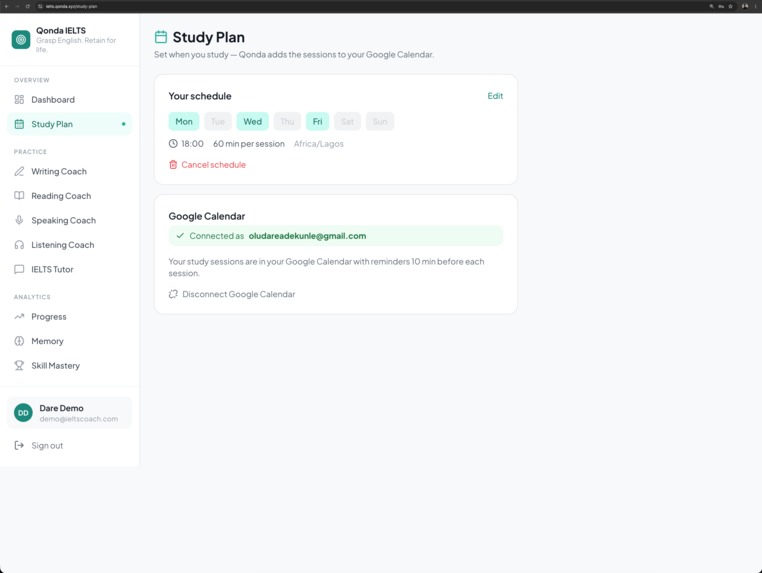762x573 pixels.
Task: Click the '60 min per session' text
Action: 249,143
